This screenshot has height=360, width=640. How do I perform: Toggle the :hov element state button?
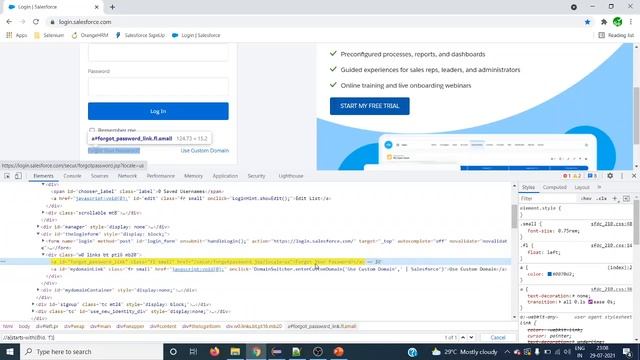(586, 198)
